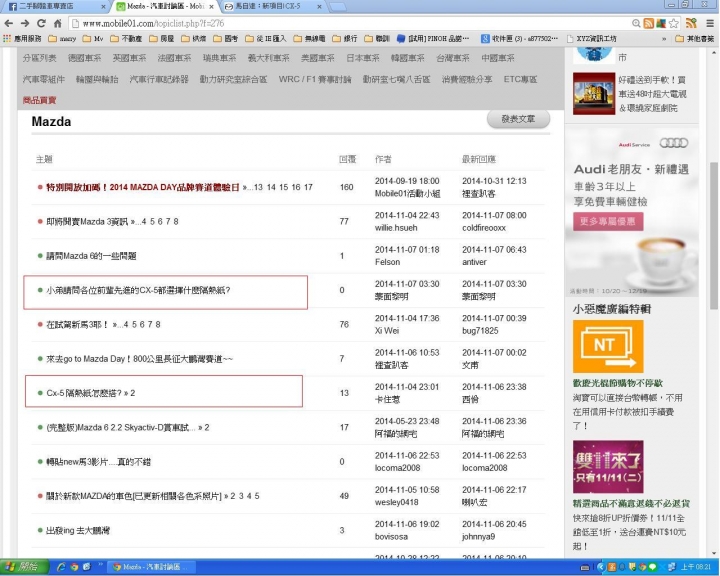Open the 在試駕新馬3耶 thread
The height and width of the screenshot is (576, 720).
(x=77, y=324)
